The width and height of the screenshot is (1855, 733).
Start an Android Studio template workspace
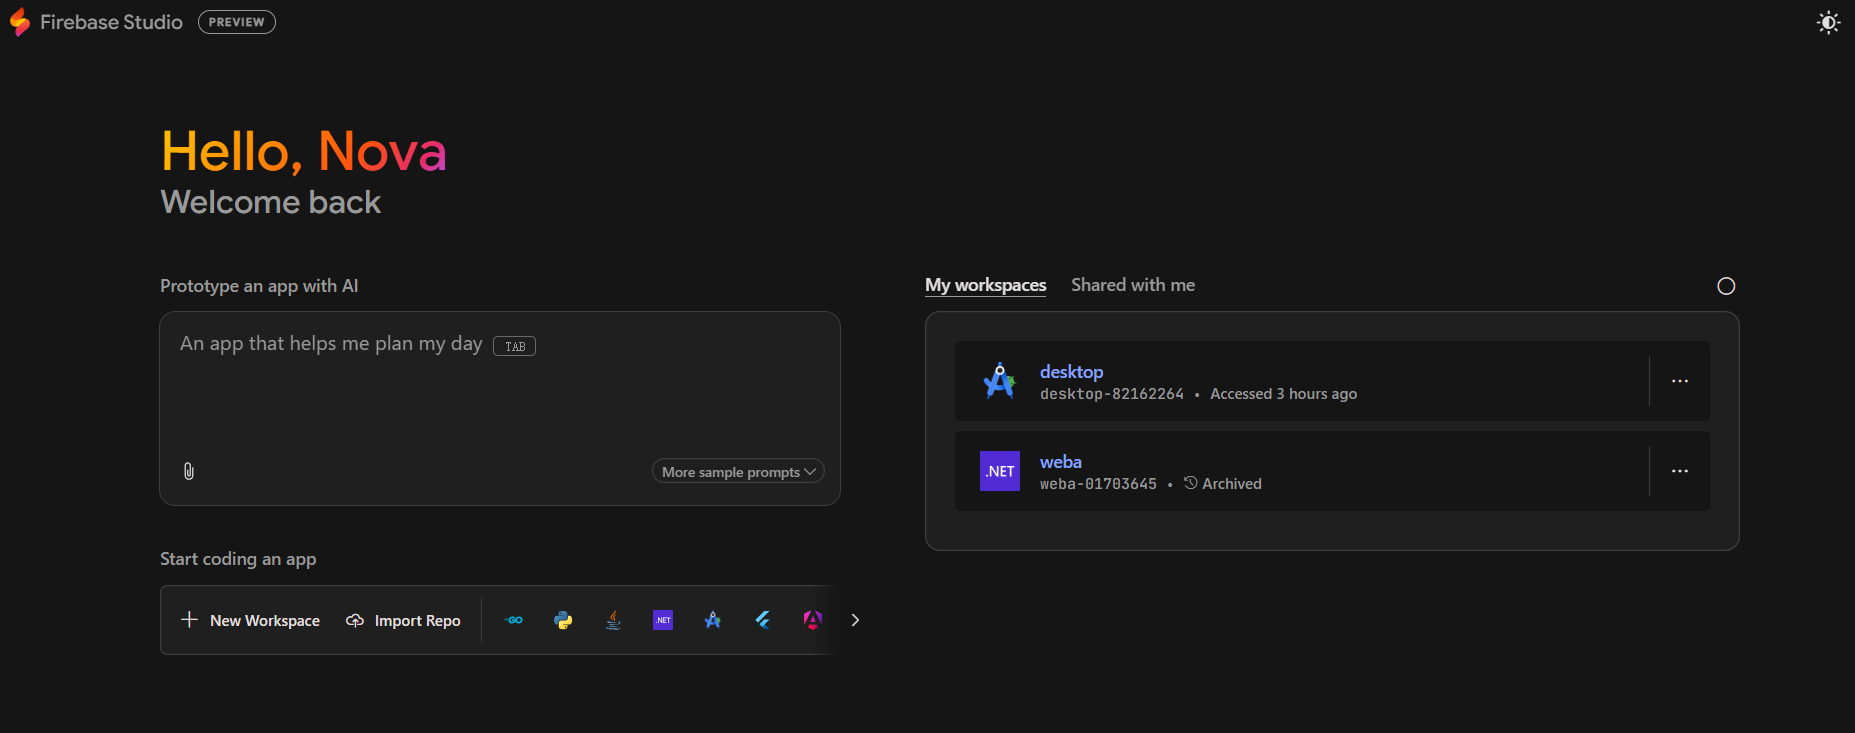click(713, 620)
